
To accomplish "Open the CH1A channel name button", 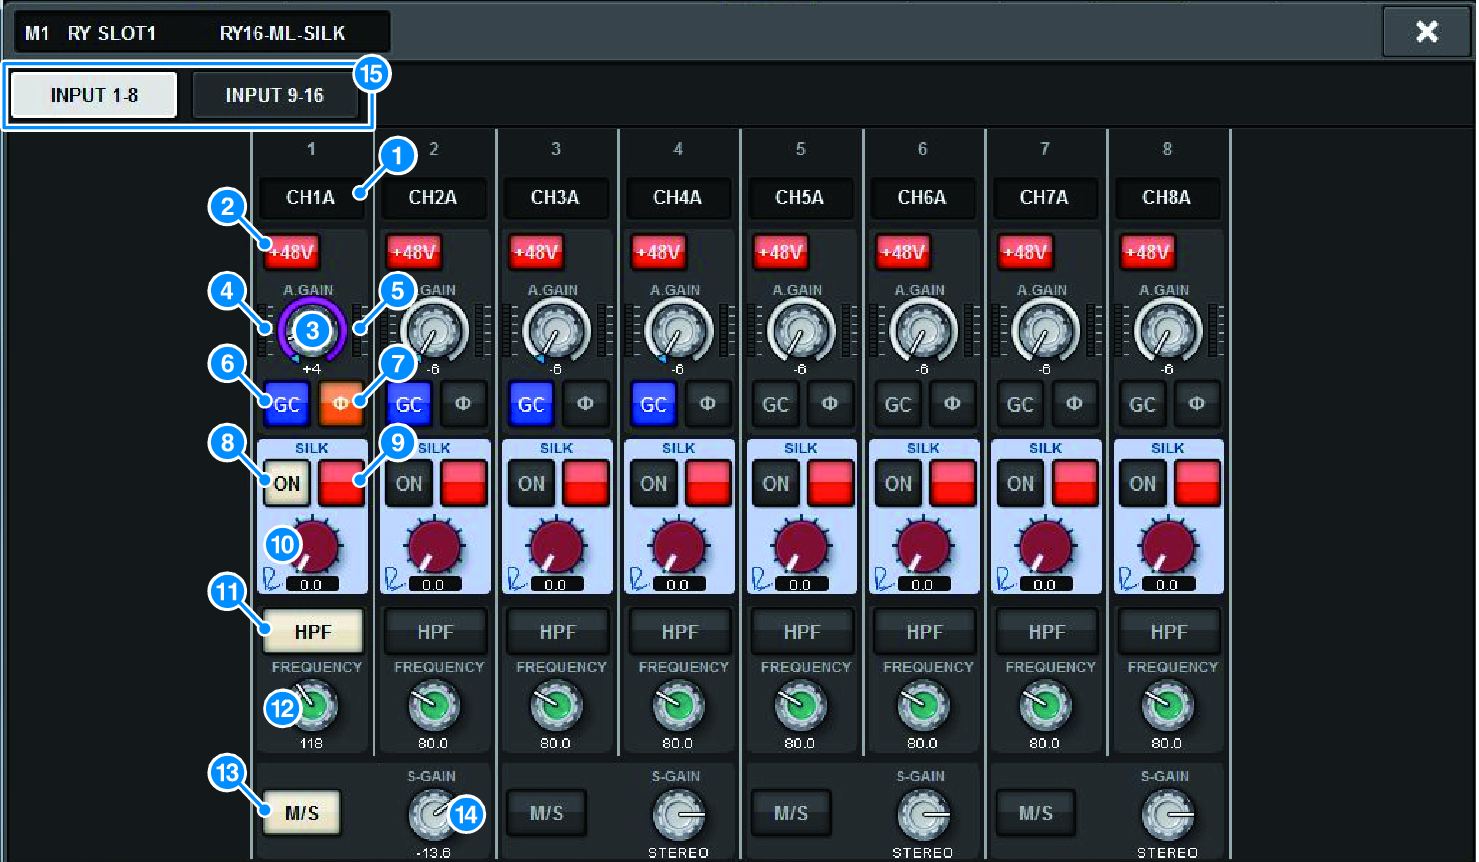I will point(310,198).
